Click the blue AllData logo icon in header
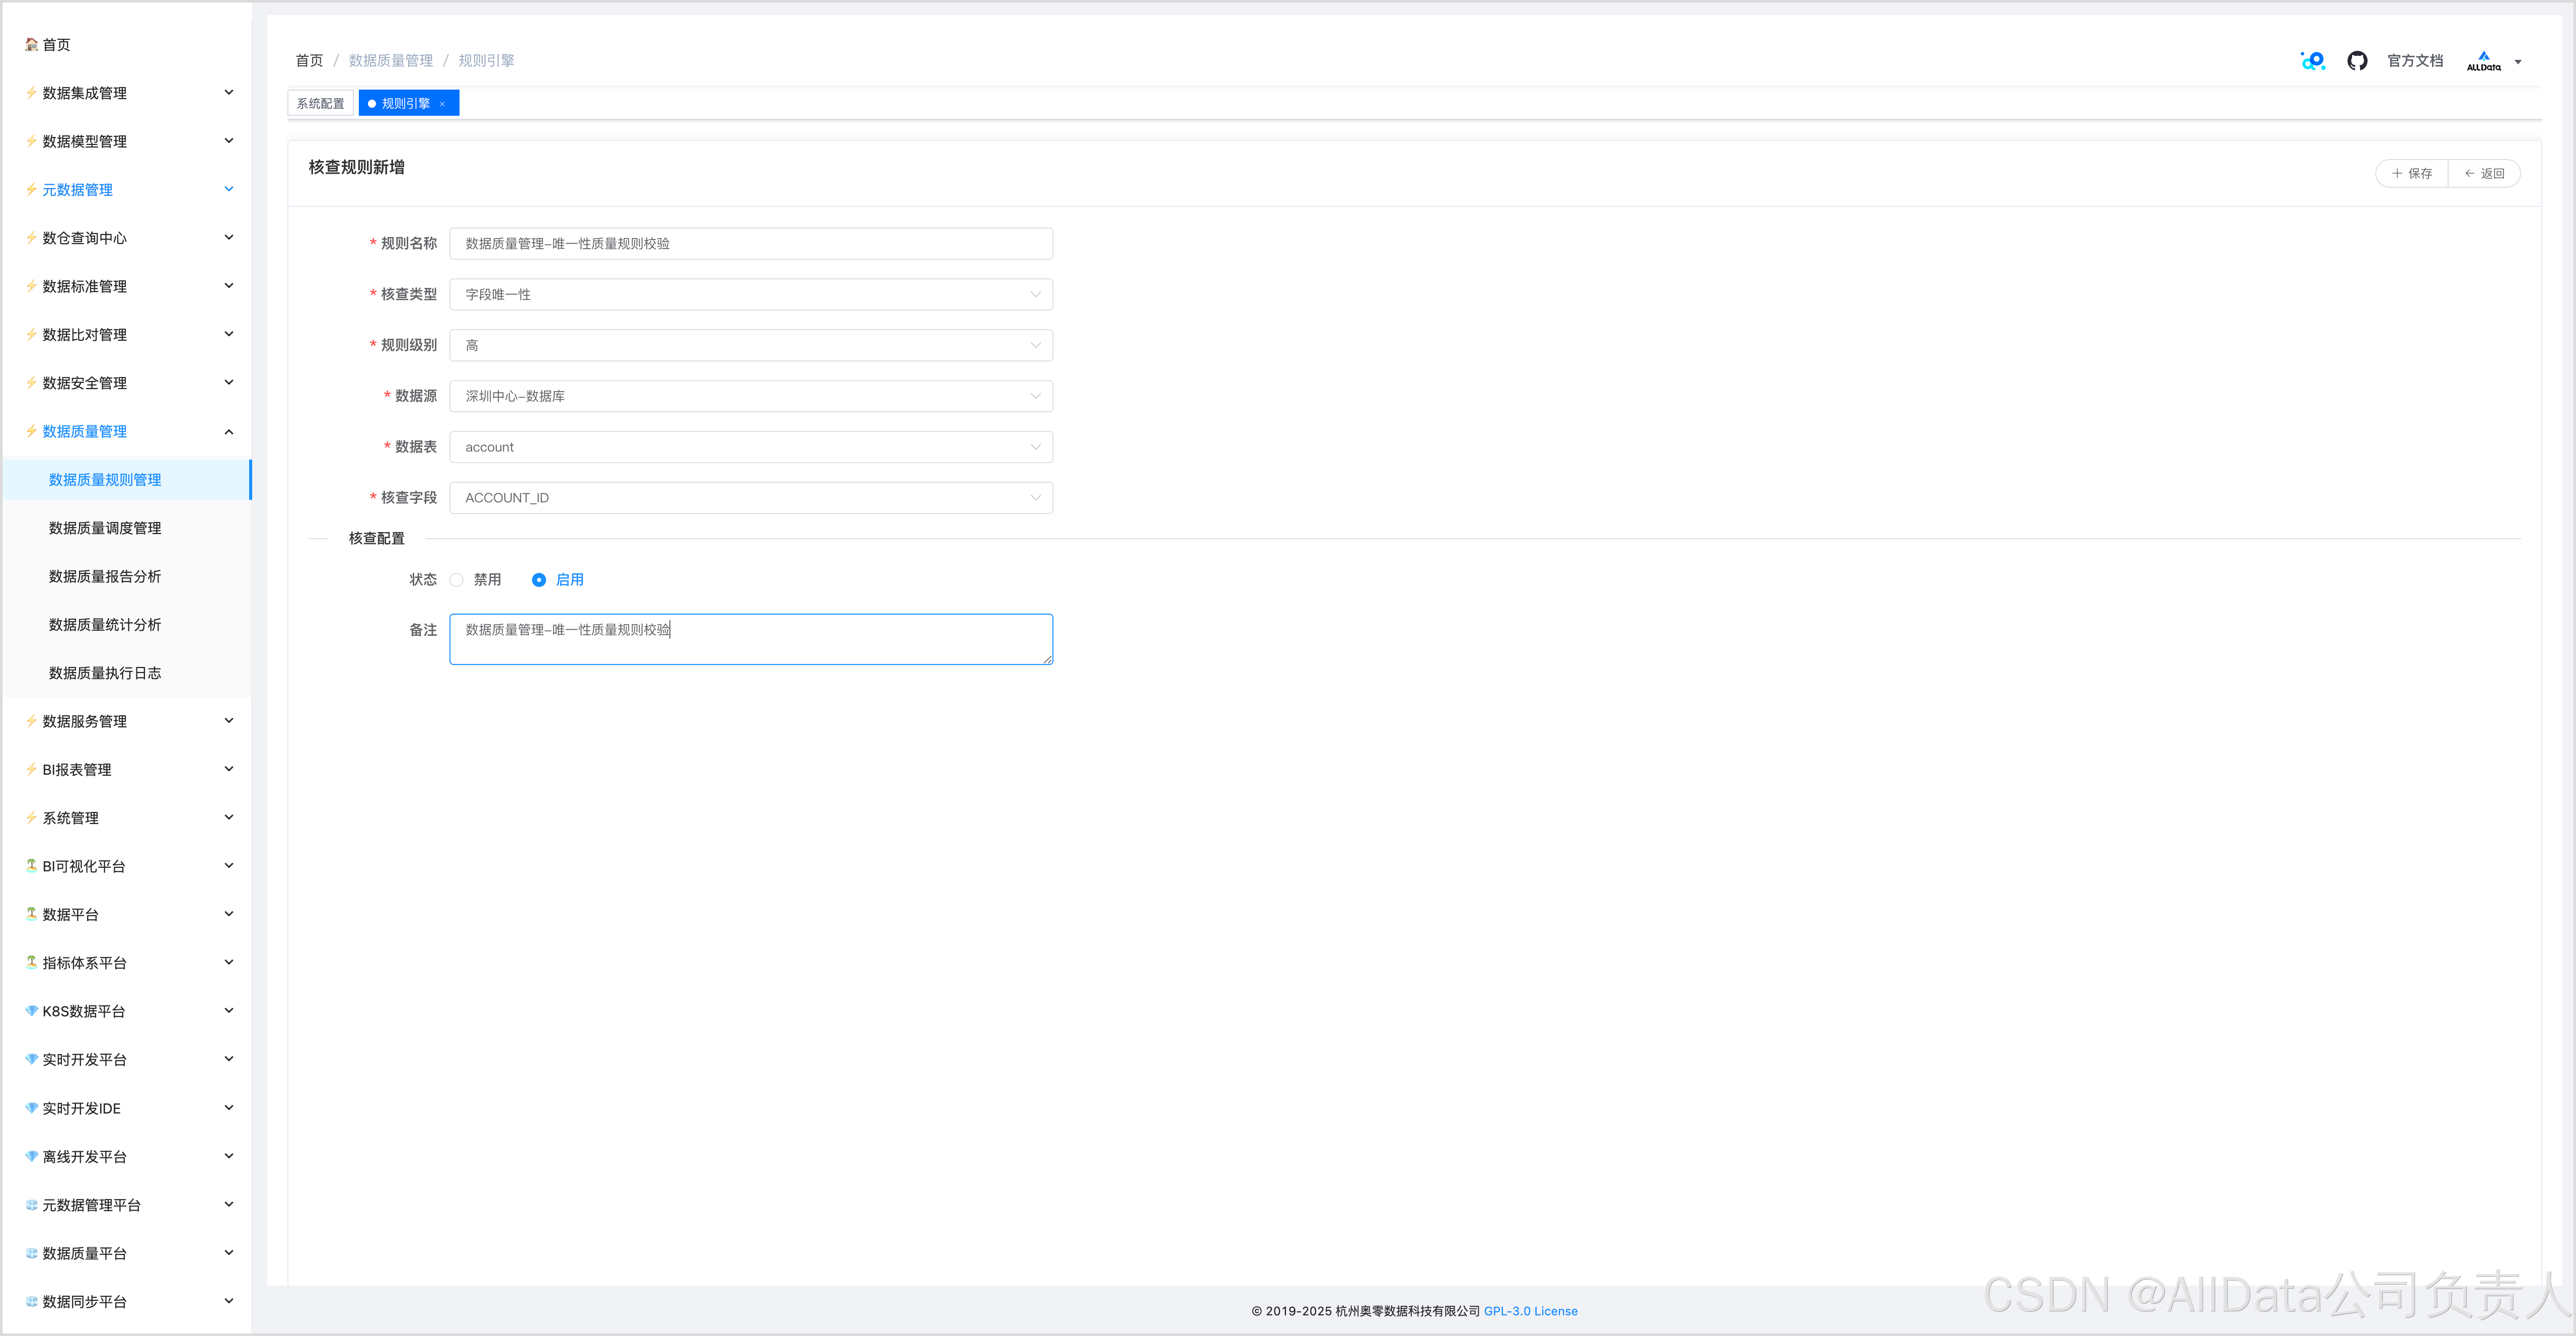 click(2313, 61)
